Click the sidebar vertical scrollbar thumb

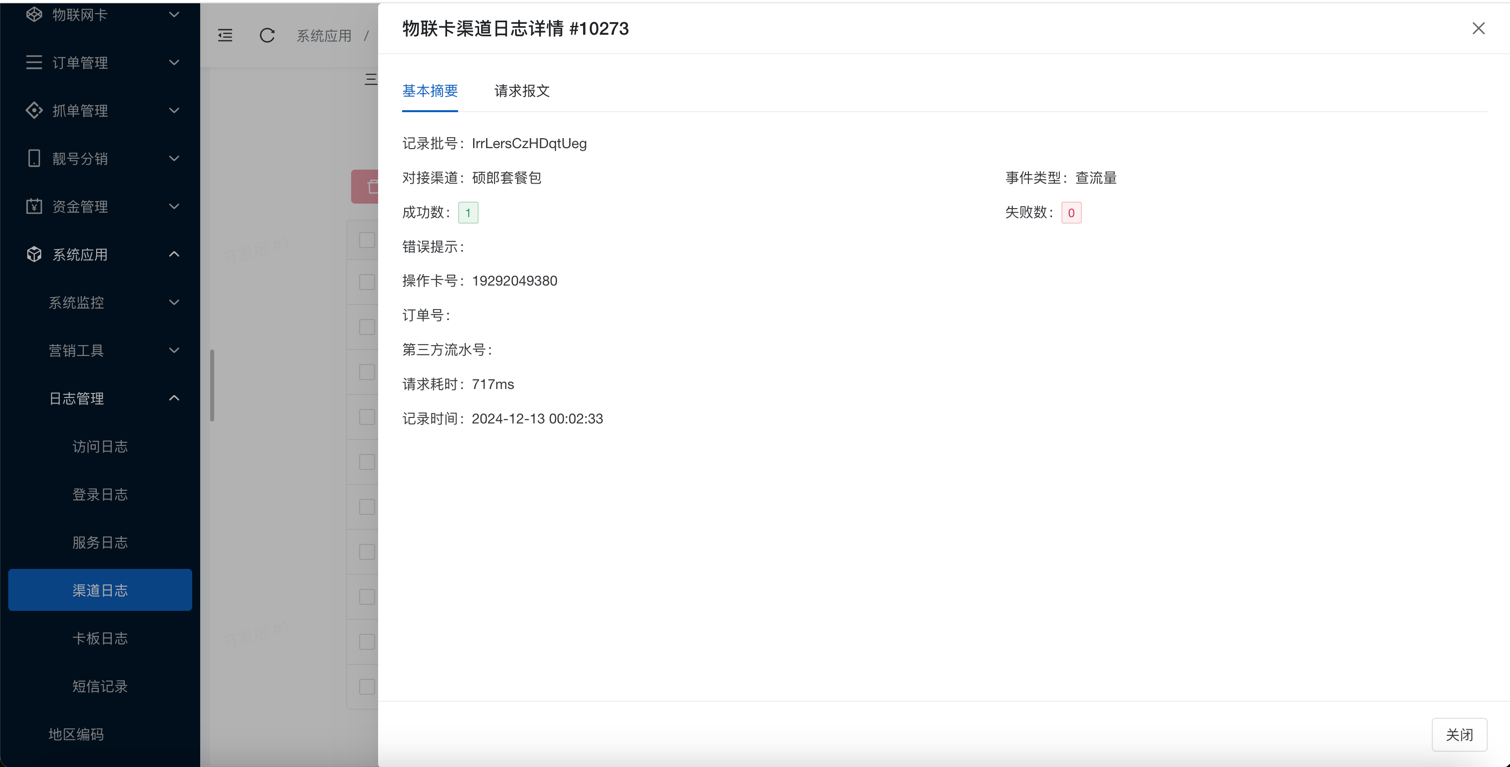[x=212, y=385]
